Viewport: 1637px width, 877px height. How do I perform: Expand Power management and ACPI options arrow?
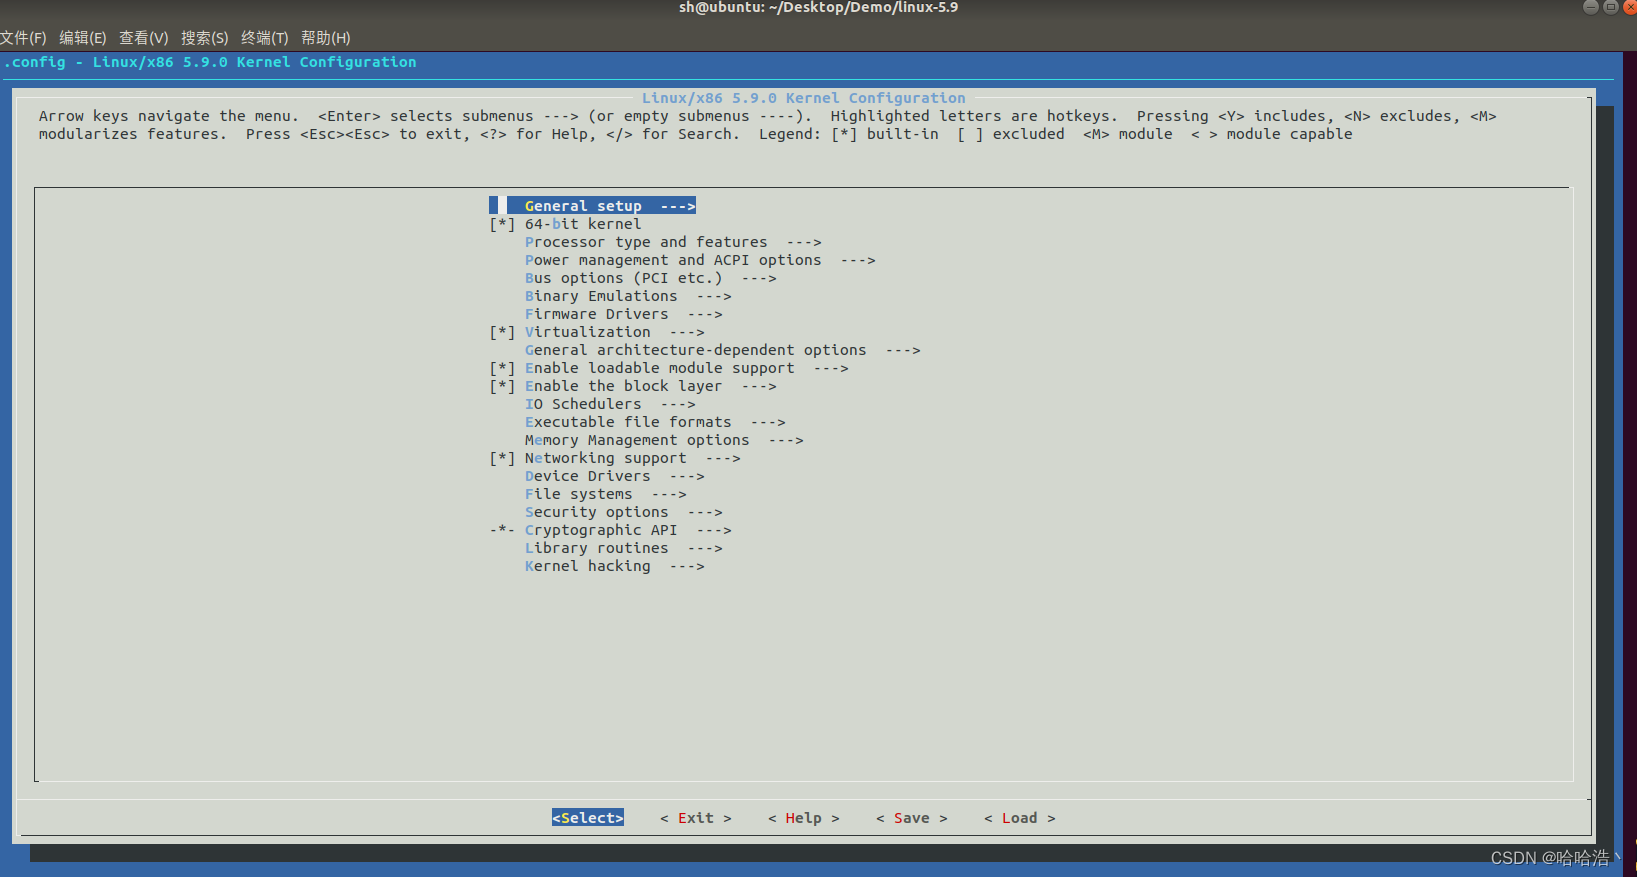coord(858,260)
